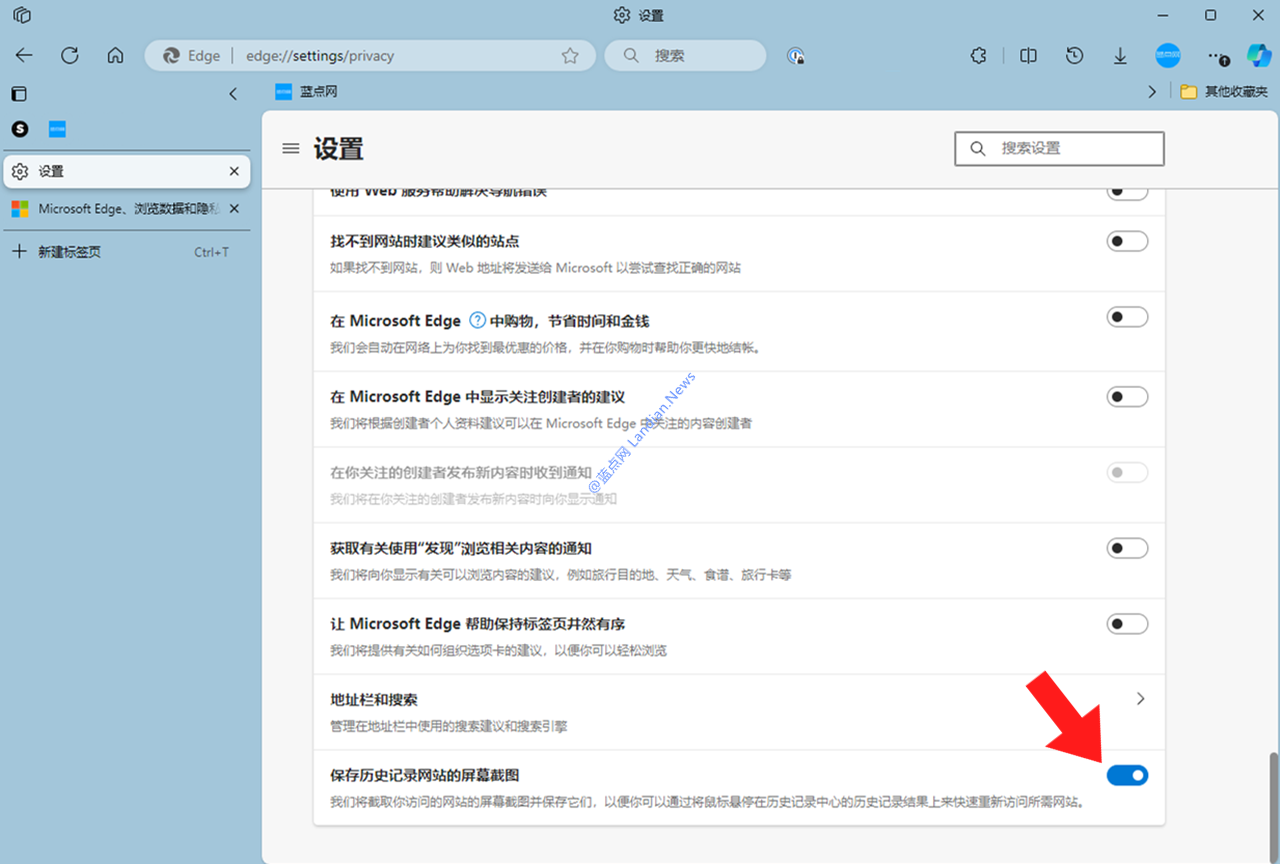Favorite this page with the star icon

[570, 56]
